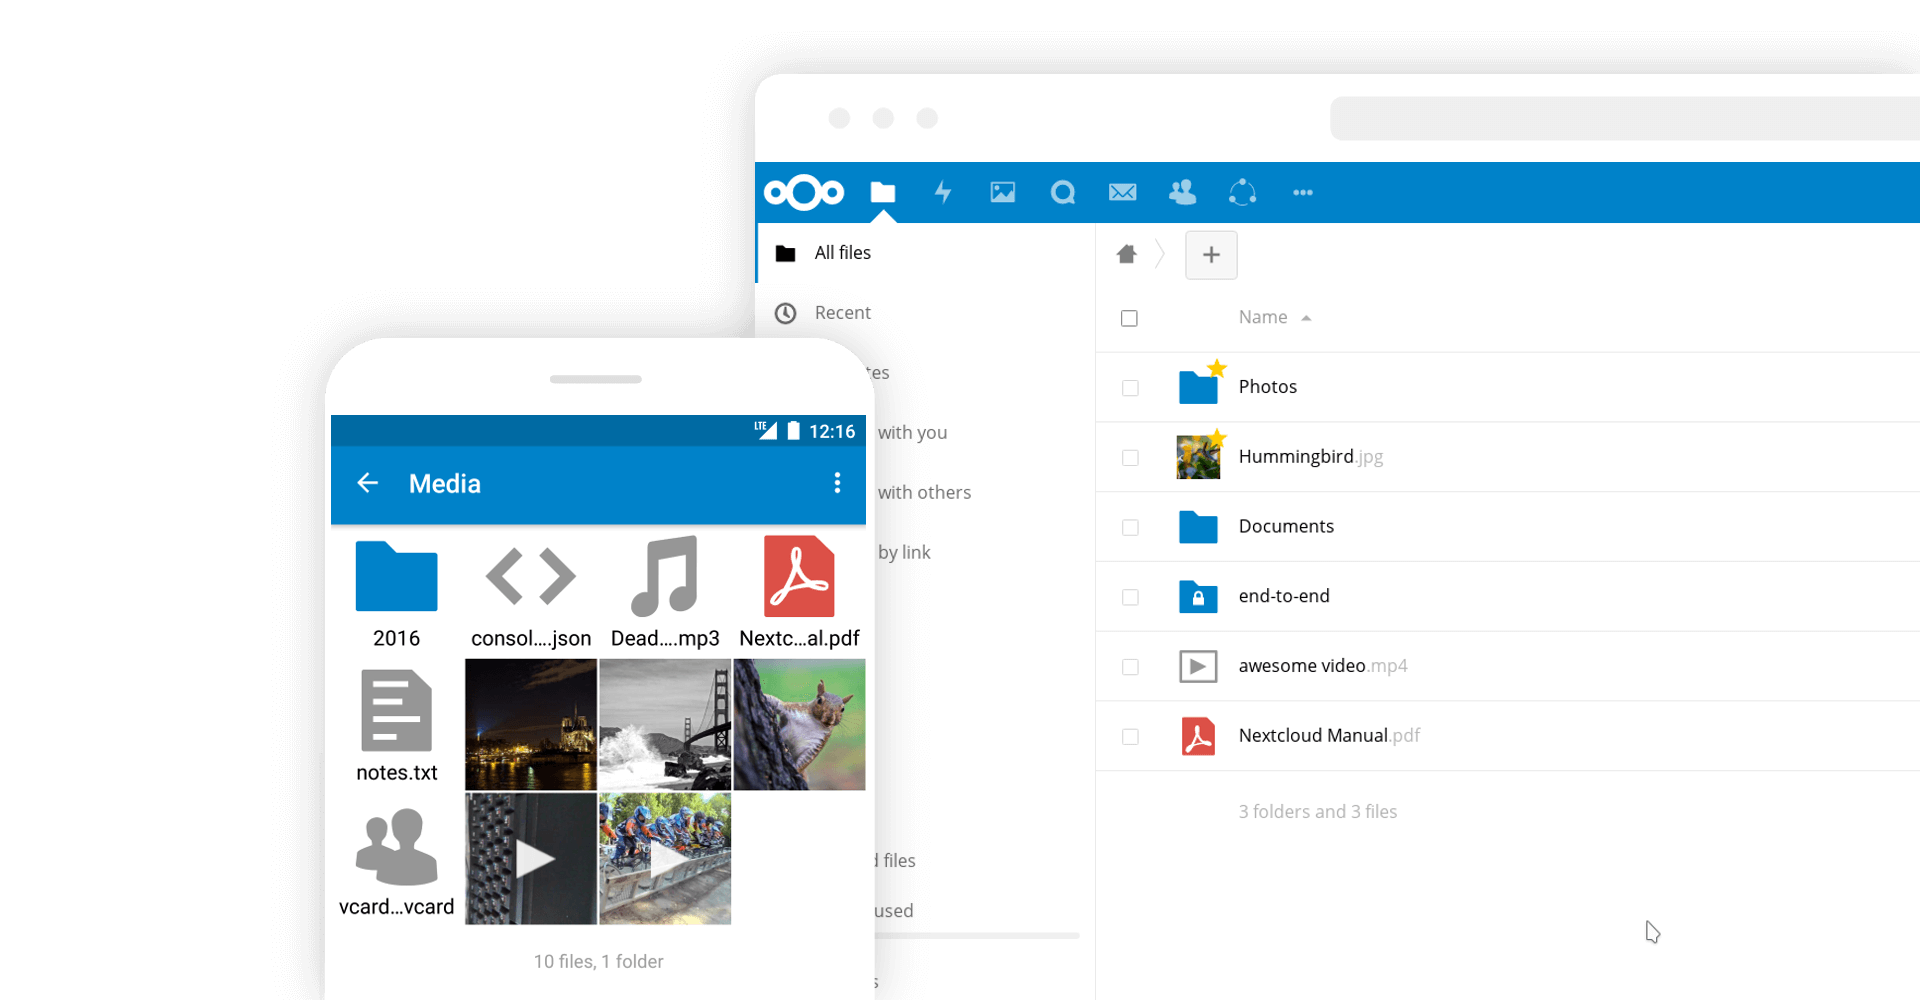Open Nextcloud Manual.pdf file name
Screen dimensions: 1920x1000
1329,736
